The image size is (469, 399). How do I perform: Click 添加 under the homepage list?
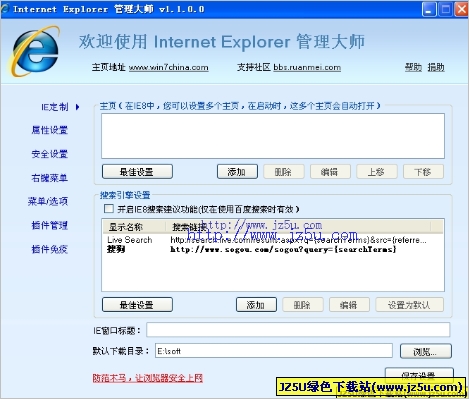pyautogui.click(x=237, y=172)
